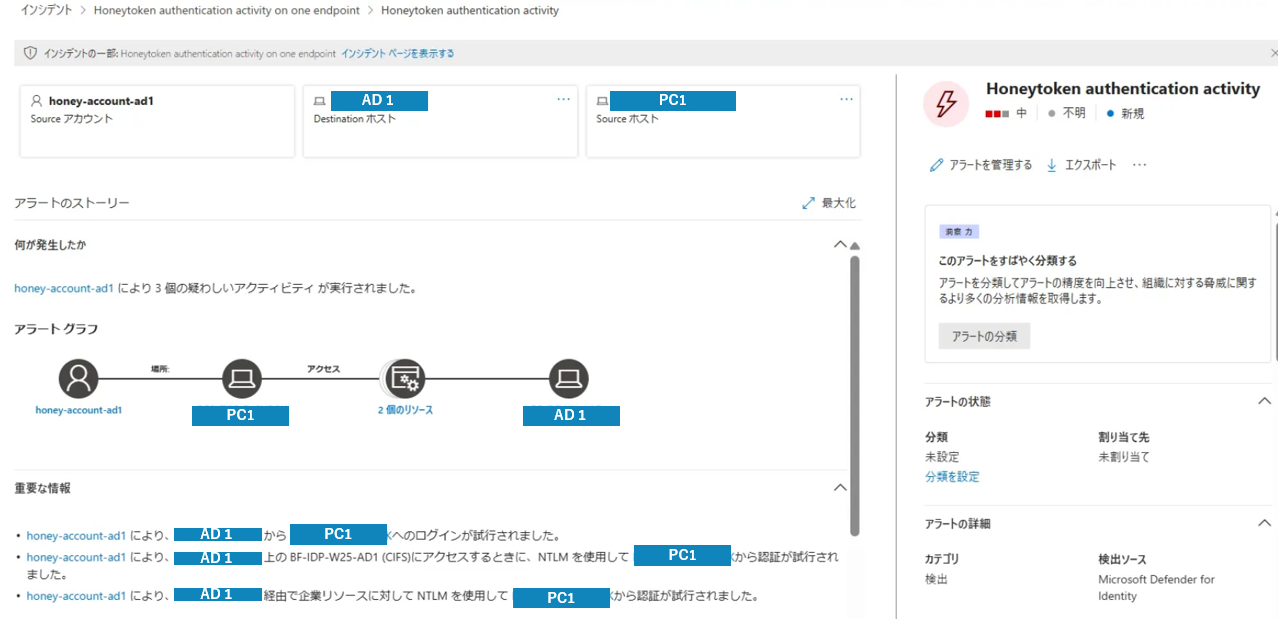Viewport: 1278px width, 627px height.
Task: Select the PC1 computer node in the alert graph
Action: (240, 379)
